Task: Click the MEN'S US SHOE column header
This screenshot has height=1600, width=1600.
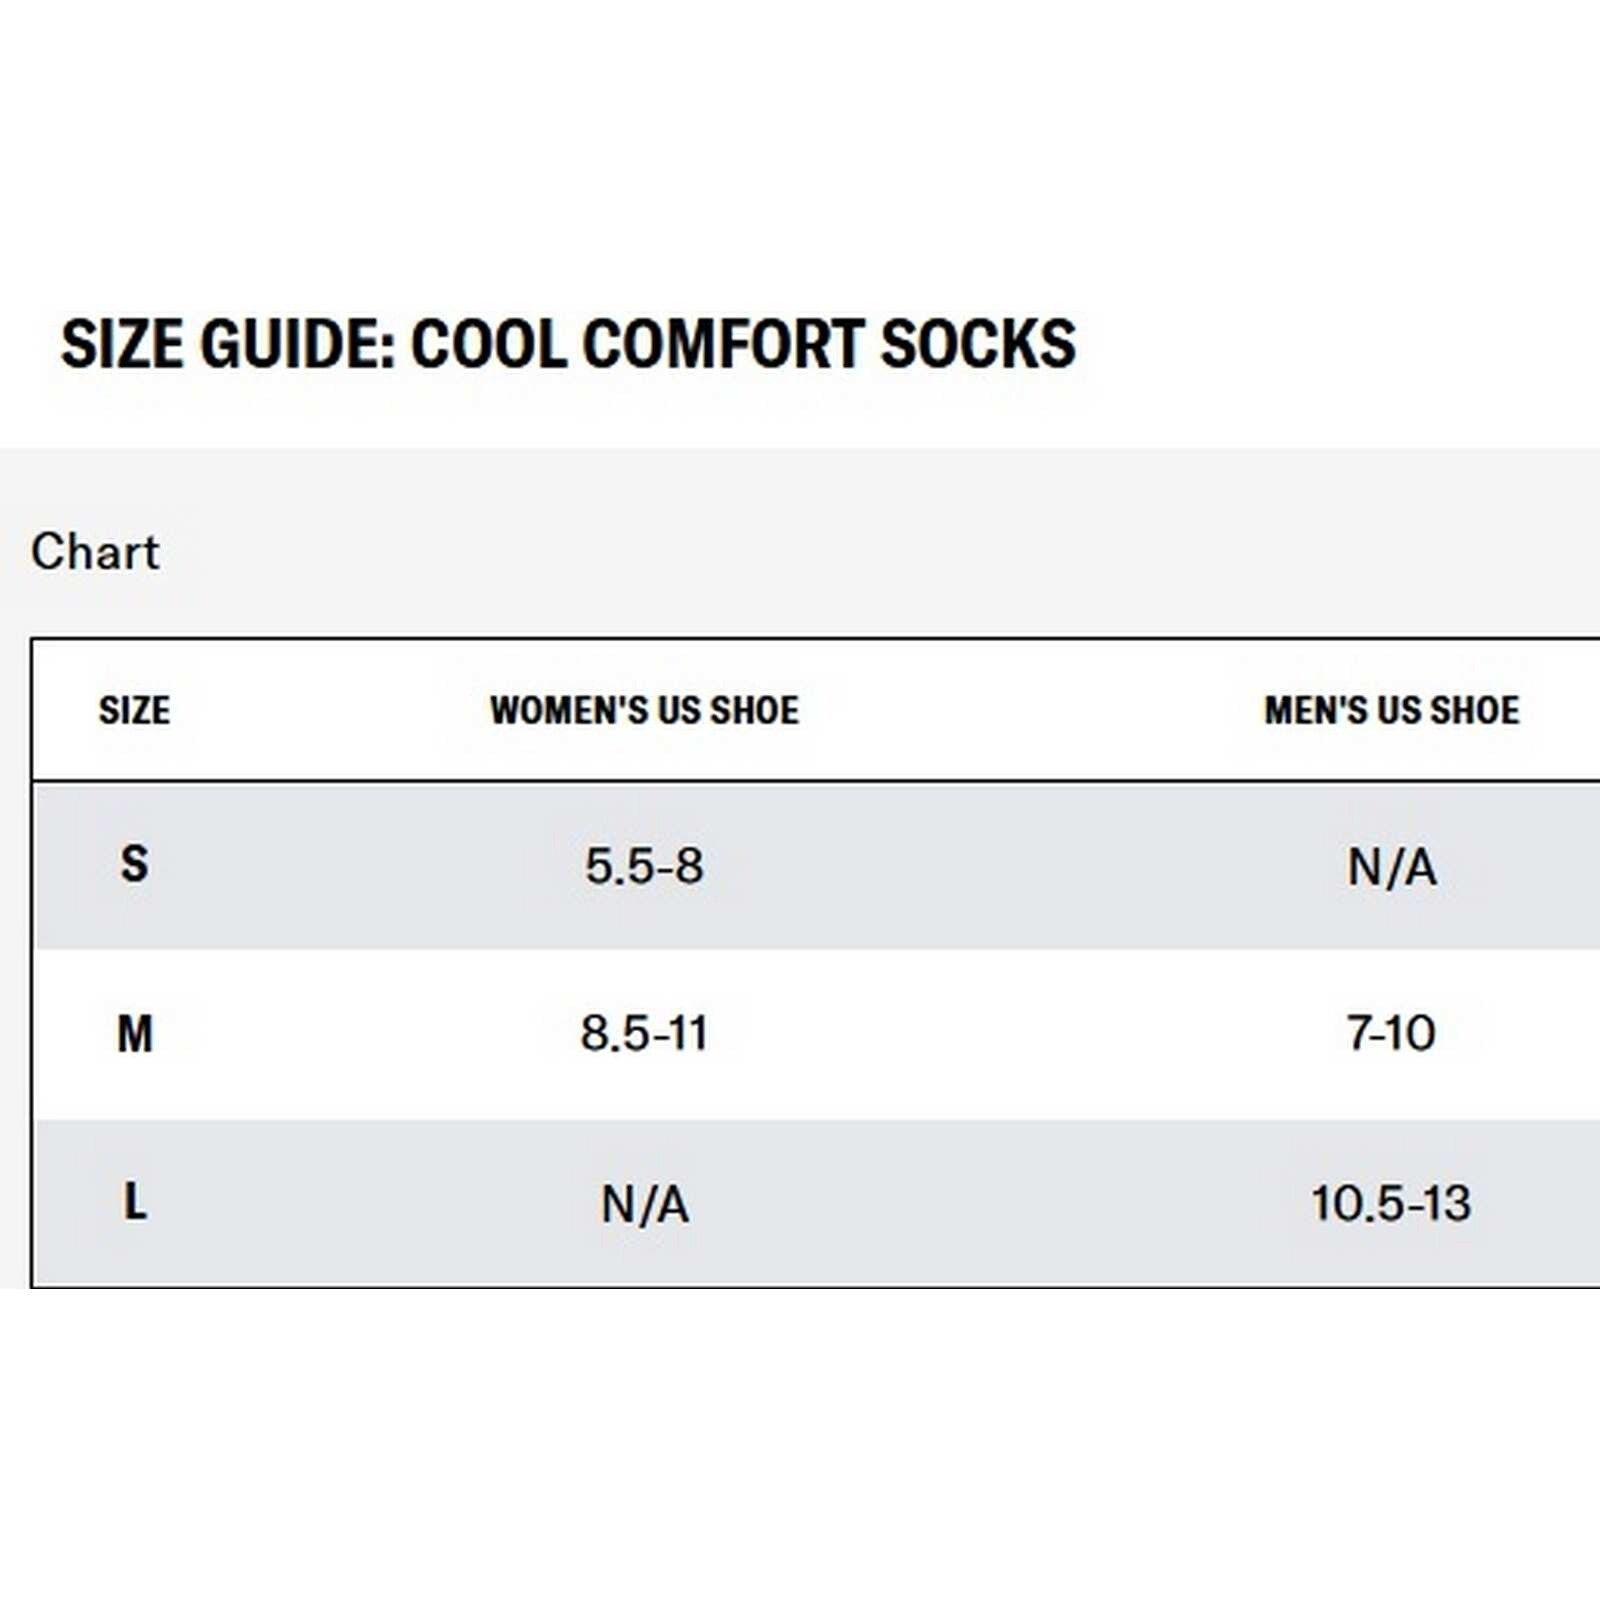Action: coord(1391,710)
